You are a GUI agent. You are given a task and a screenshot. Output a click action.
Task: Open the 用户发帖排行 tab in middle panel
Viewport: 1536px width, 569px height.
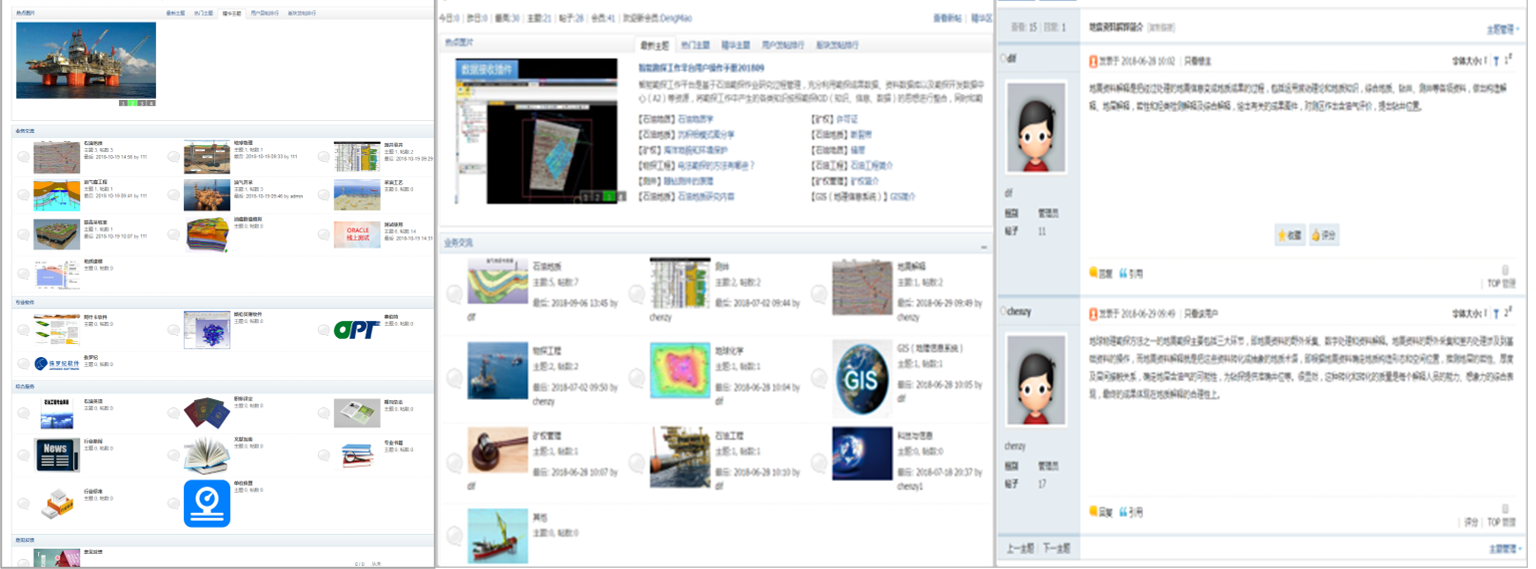pos(785,45)
